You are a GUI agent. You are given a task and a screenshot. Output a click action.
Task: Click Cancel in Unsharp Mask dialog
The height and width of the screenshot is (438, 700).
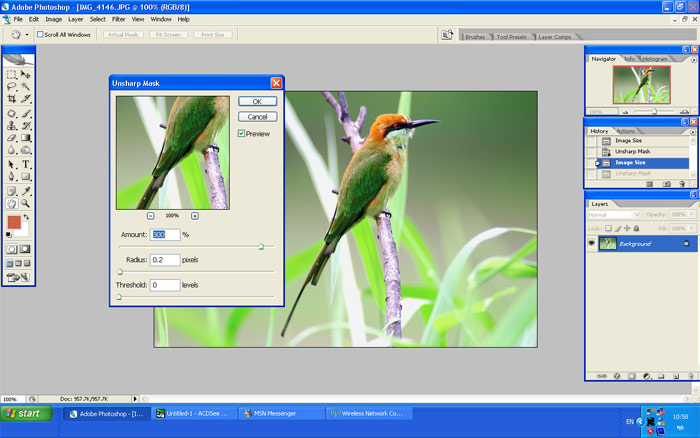pos(258,117)
